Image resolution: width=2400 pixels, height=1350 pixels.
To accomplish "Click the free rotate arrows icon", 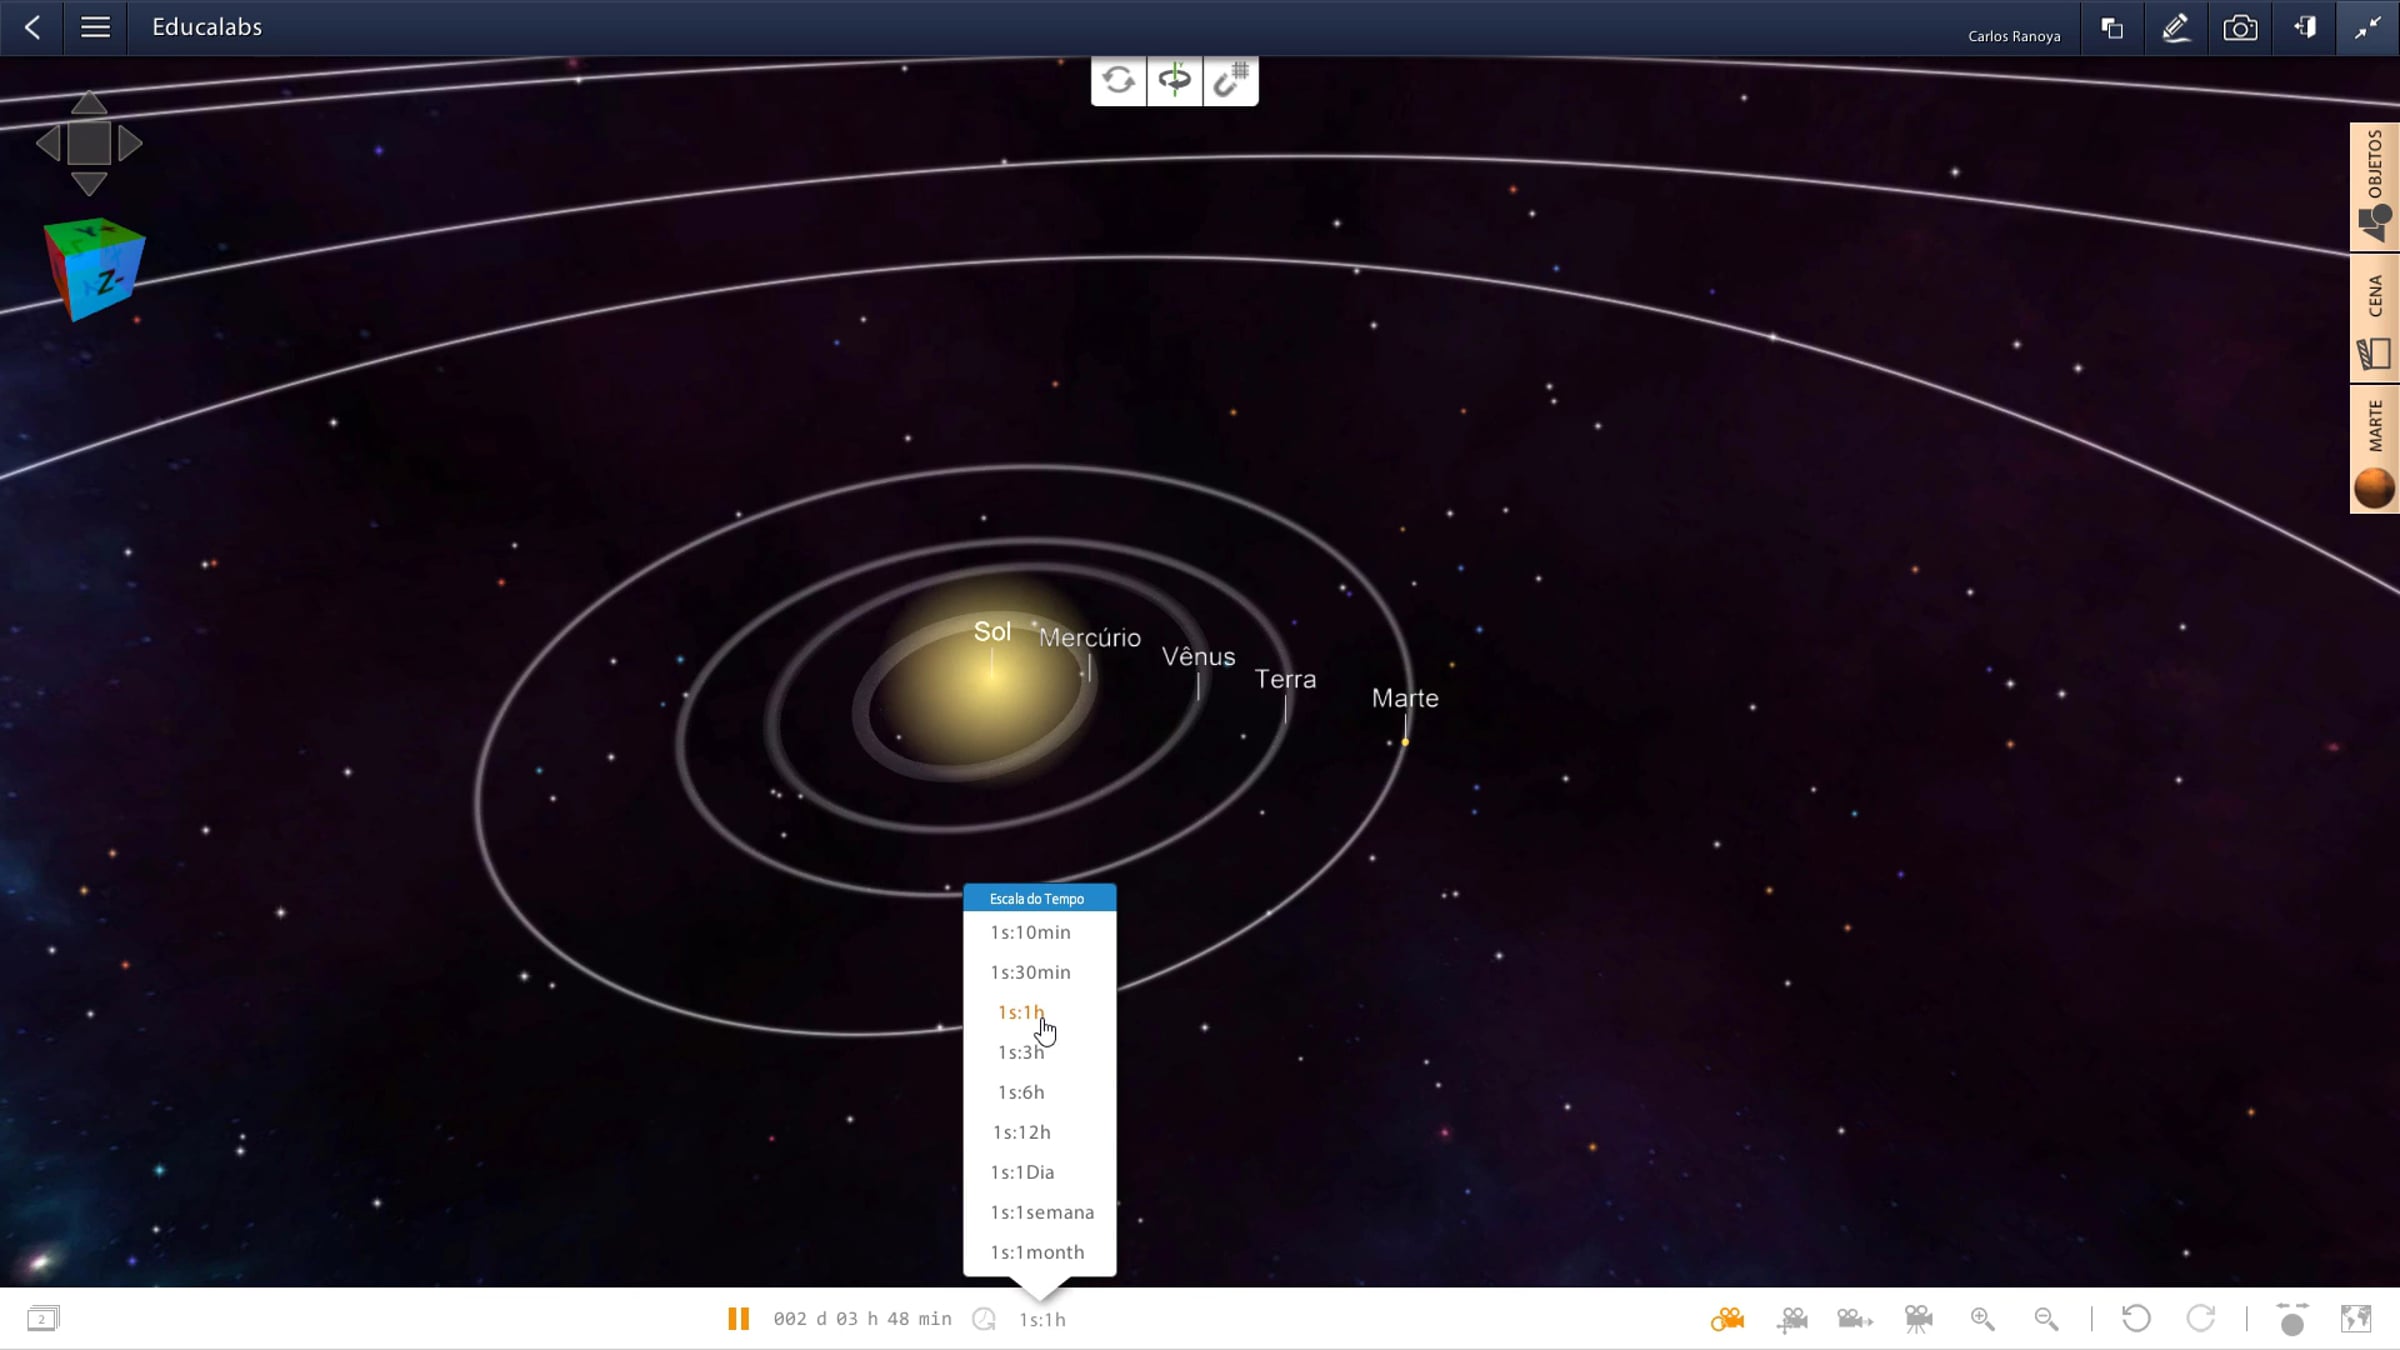I will click(1118, 80).
